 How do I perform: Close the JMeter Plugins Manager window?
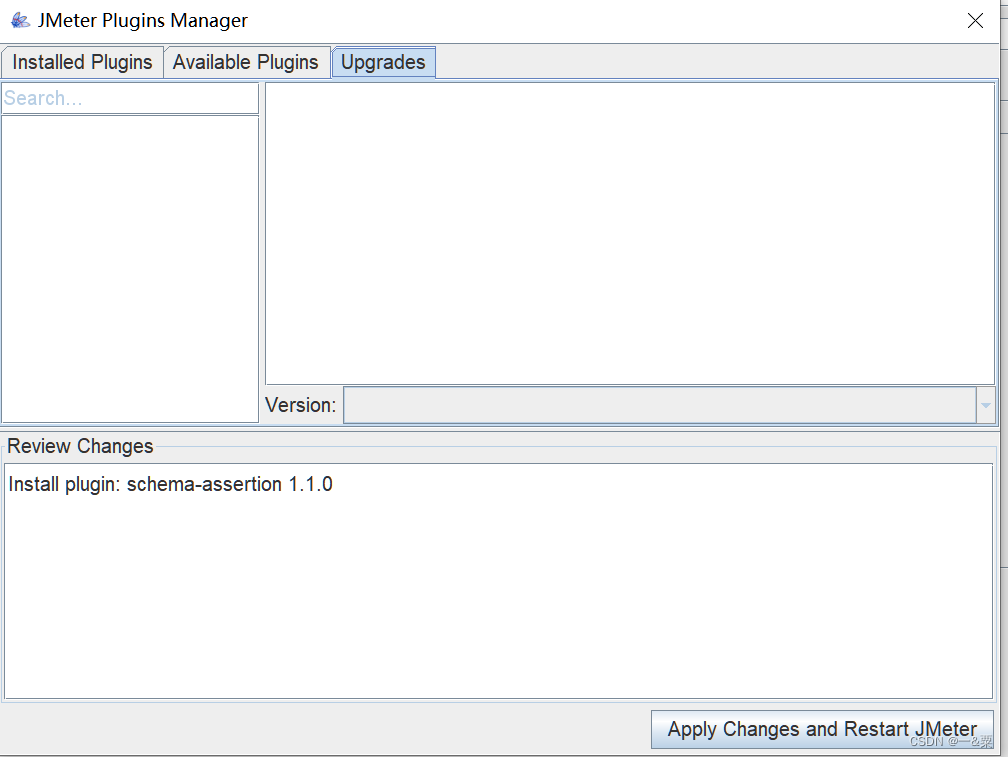975,19
